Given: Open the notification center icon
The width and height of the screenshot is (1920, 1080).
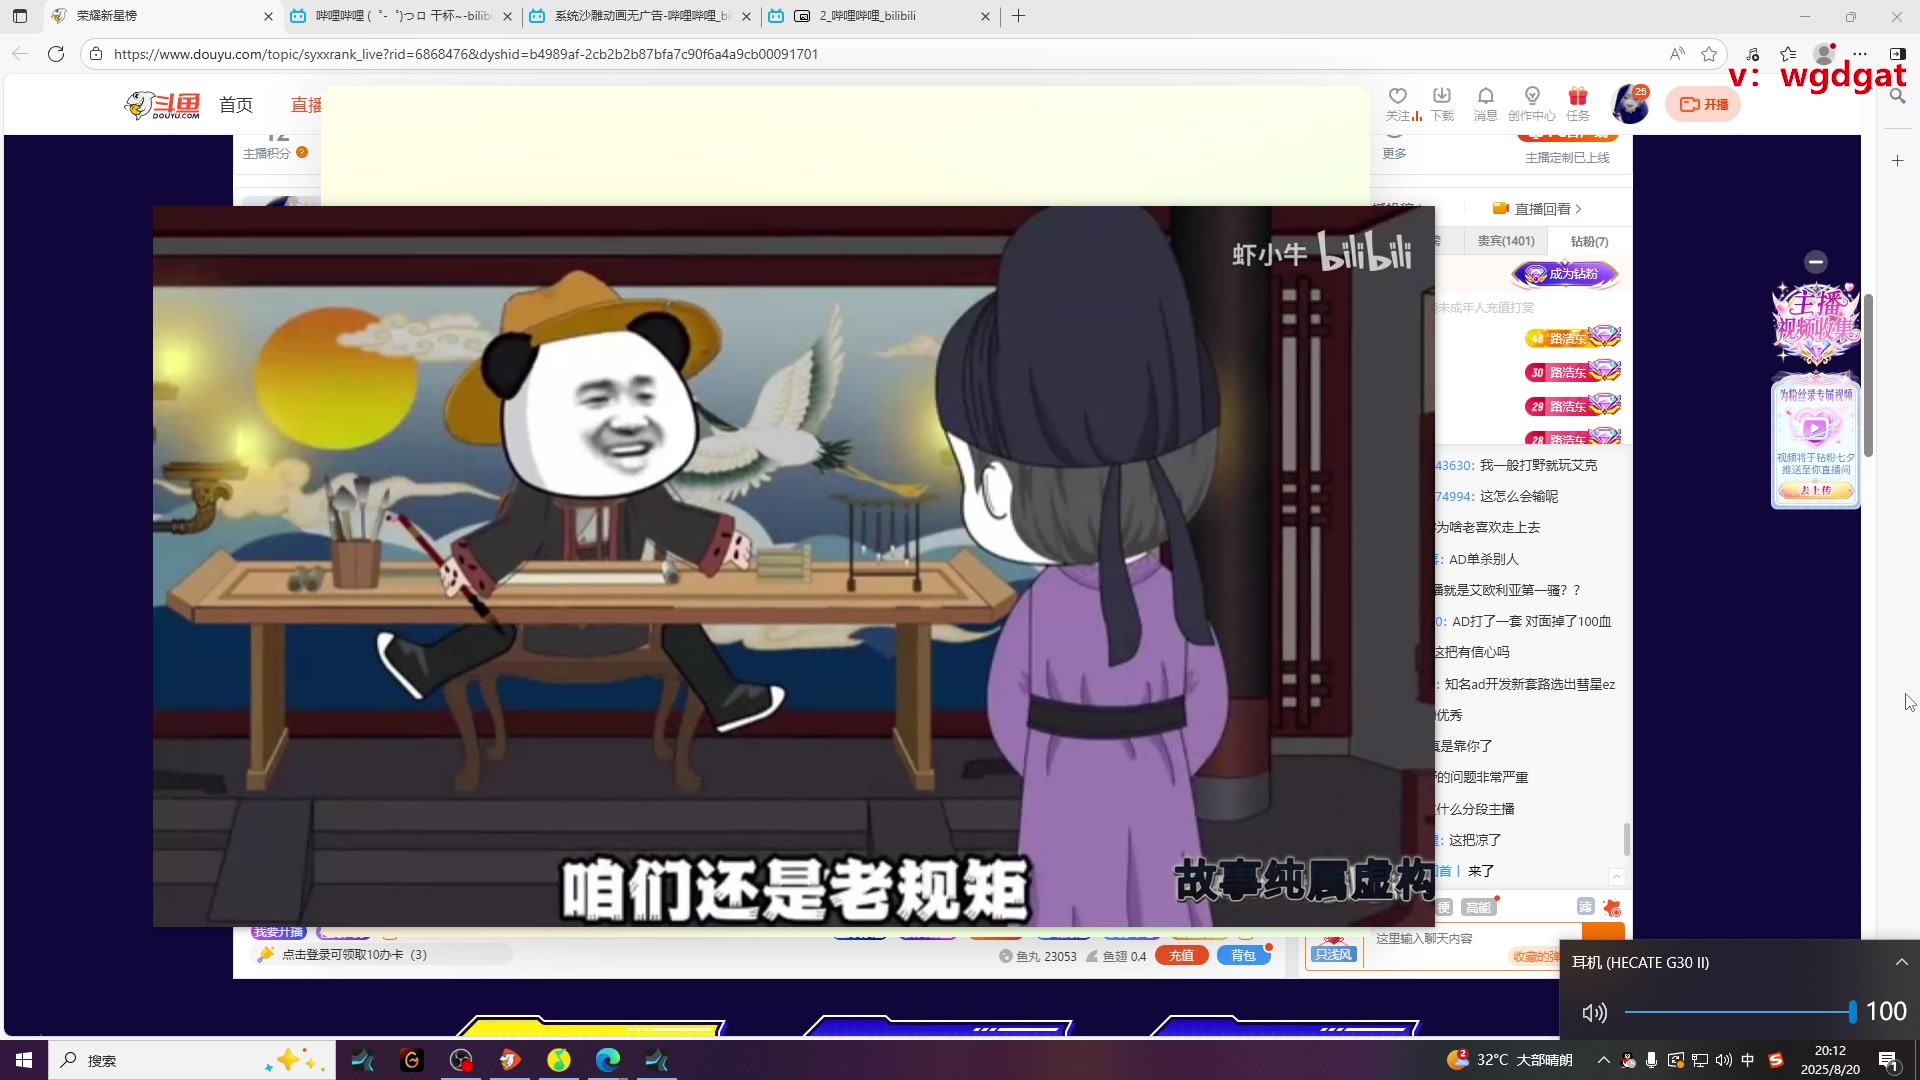Looking at the screenshot, I should pos(1889,1060).
